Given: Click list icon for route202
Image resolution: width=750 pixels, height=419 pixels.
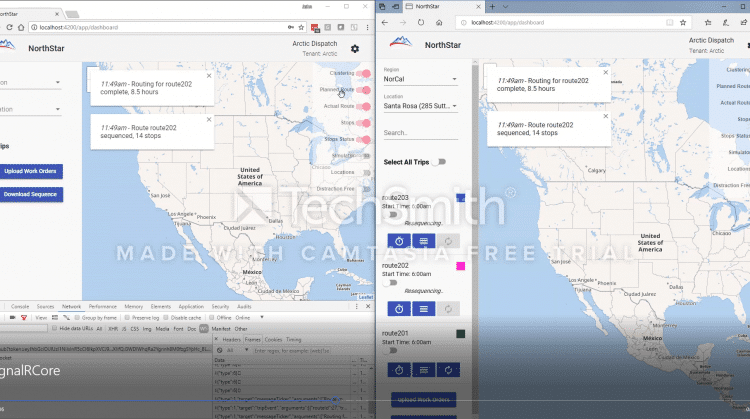Looking at the screenshot, I should coord(423,309).
